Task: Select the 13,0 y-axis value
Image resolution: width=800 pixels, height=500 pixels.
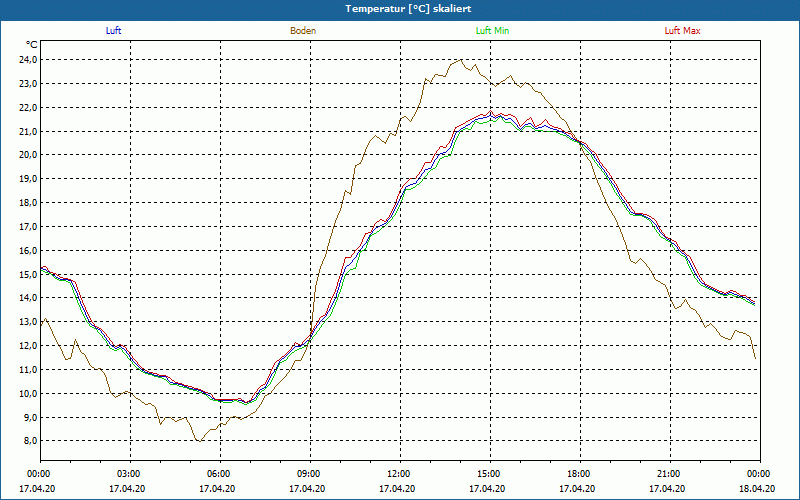Action: coord(29,322)
